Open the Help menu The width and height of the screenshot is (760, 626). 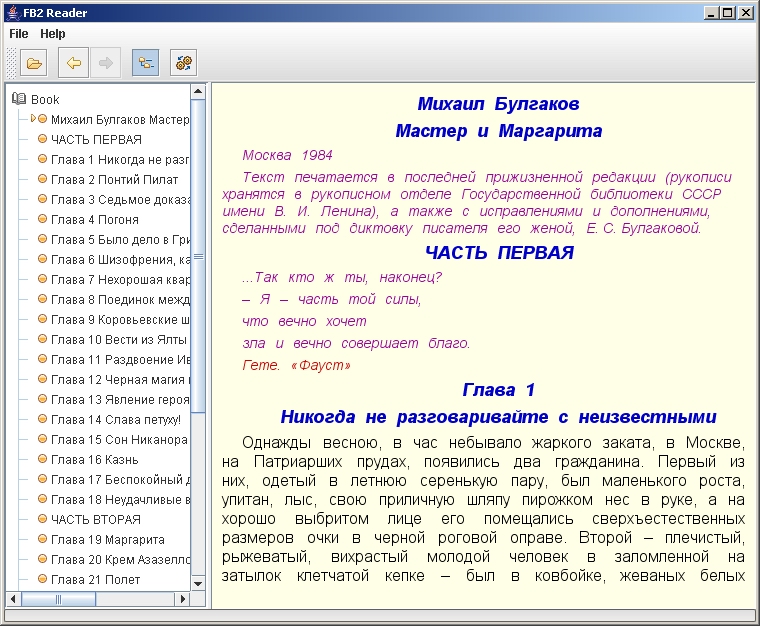[52, 34]
